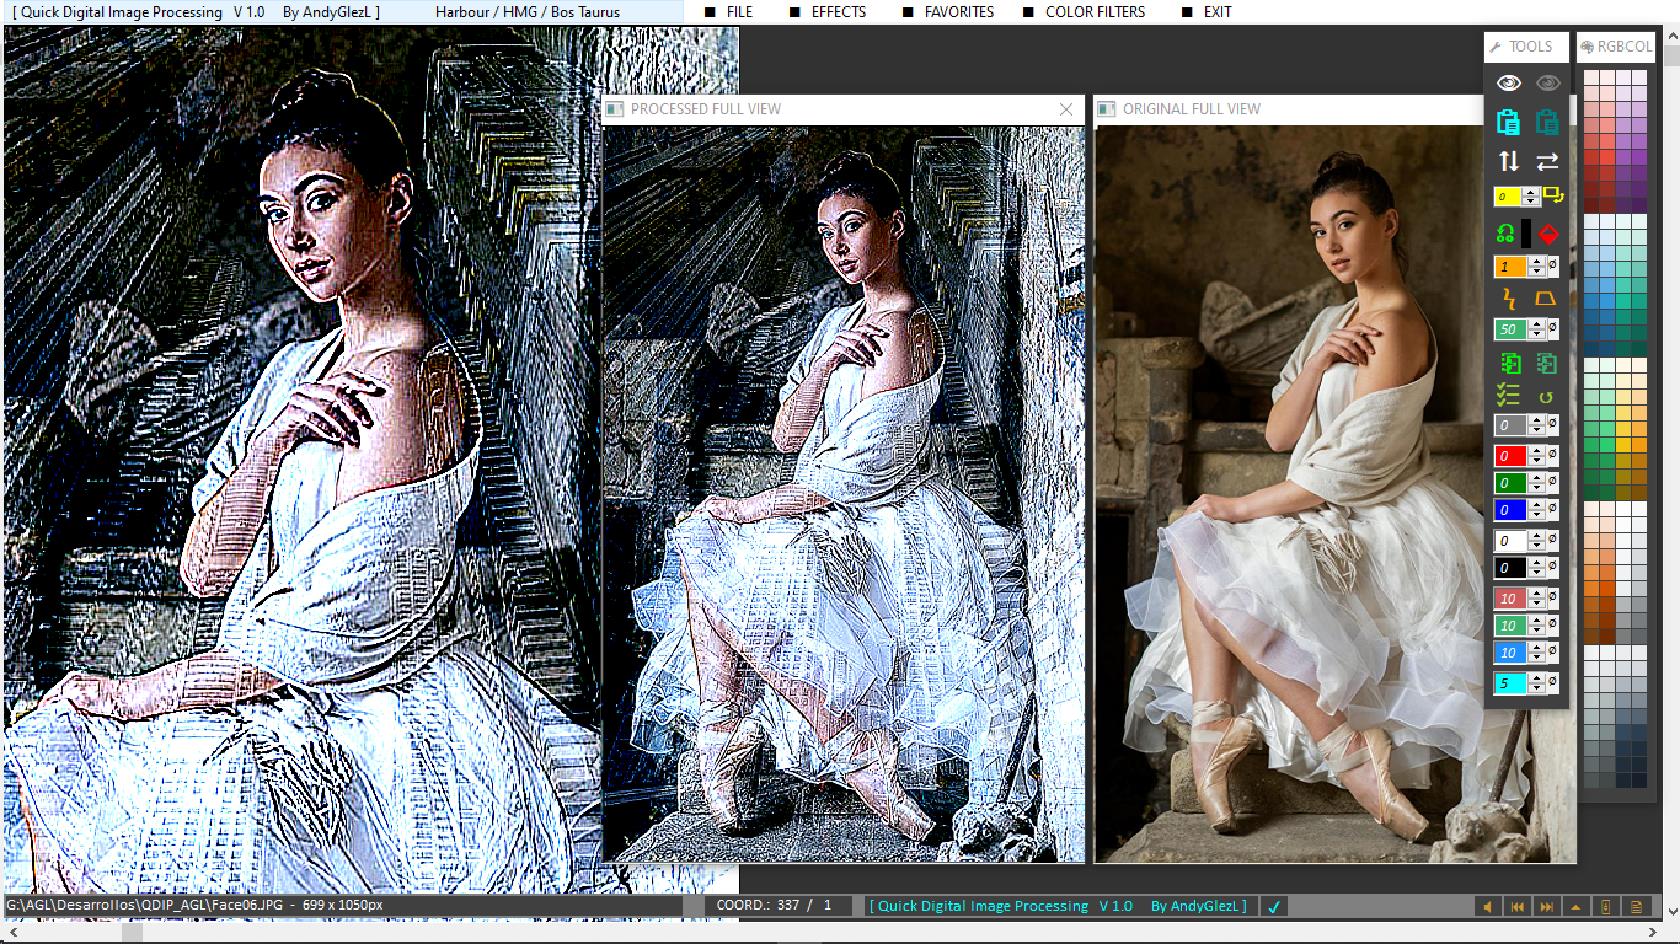Click the white eye icon in Tools
1680x944 pixels.
click(x=1508, y=83)
